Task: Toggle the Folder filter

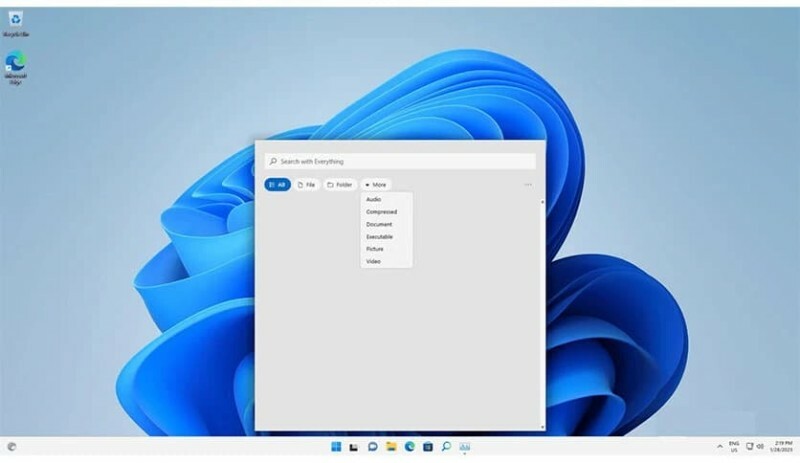Action: coord(340,185)
